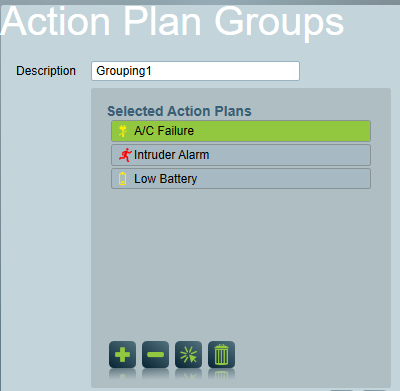
Task: Click the Selected Action Plans heading
Action: point(179,111)
